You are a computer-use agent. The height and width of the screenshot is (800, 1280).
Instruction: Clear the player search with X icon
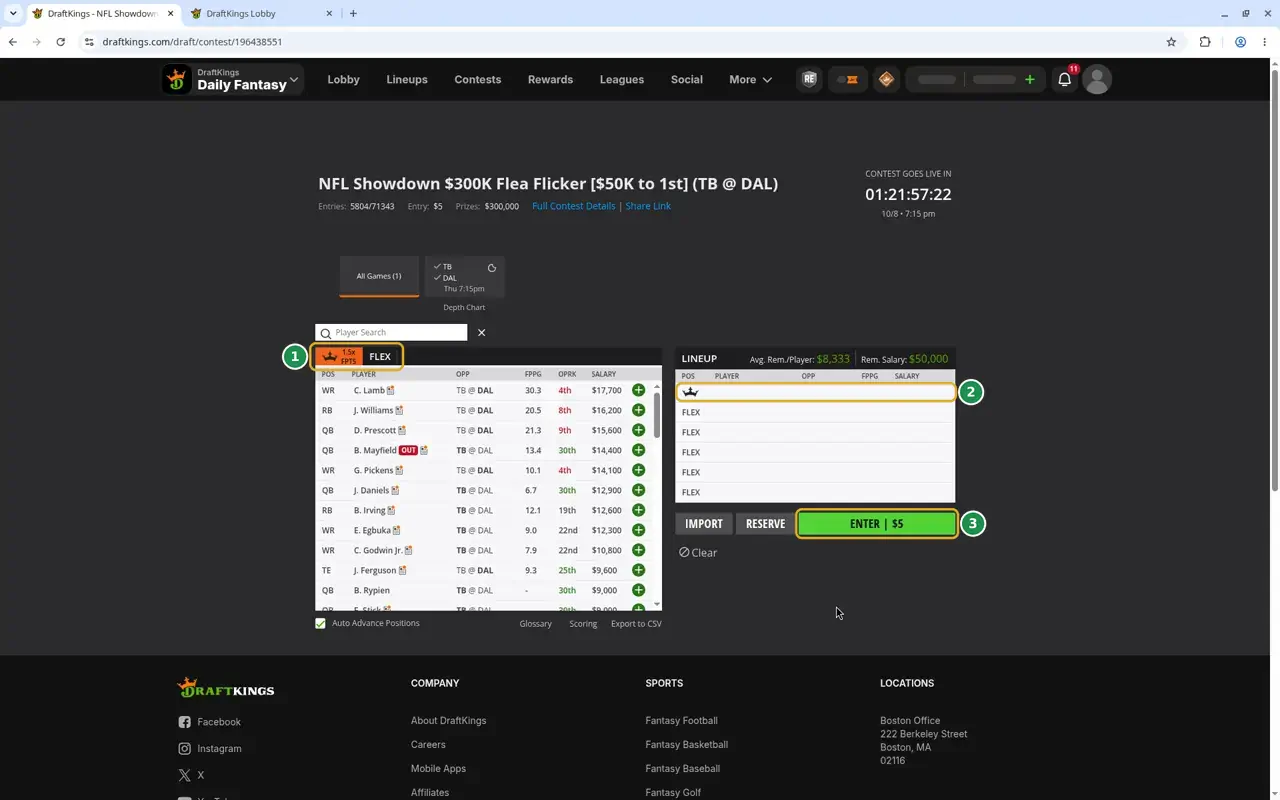click(481, 332)
